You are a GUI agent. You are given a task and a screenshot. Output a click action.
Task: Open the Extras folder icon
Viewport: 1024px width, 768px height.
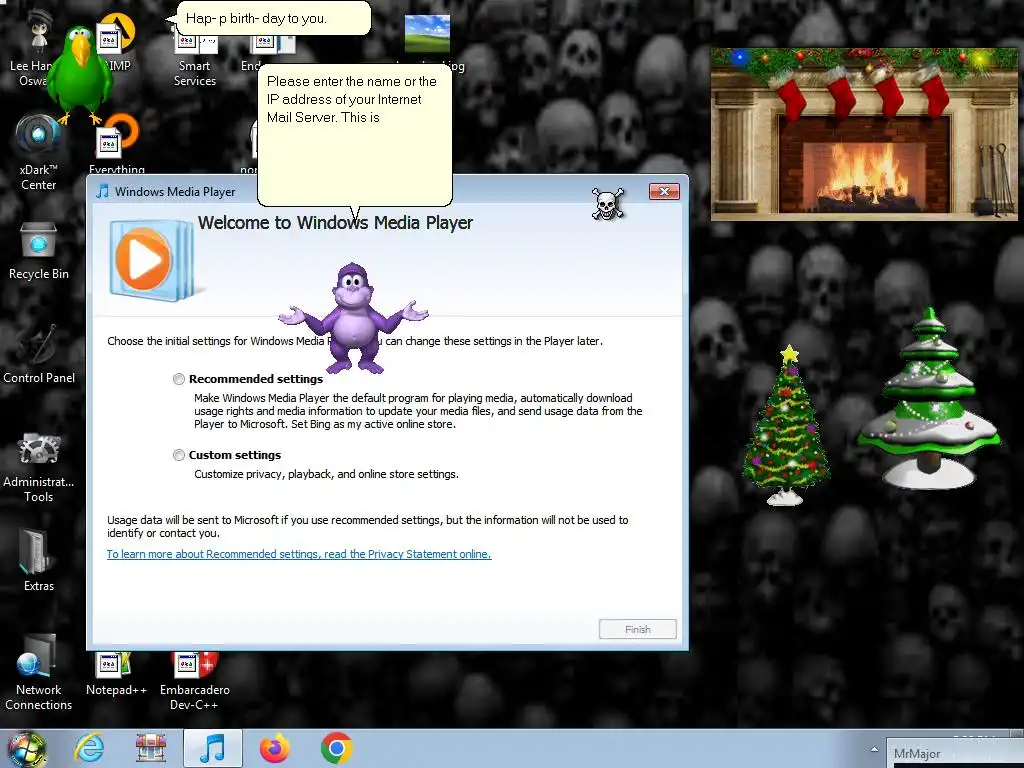(x=39, y=560)
